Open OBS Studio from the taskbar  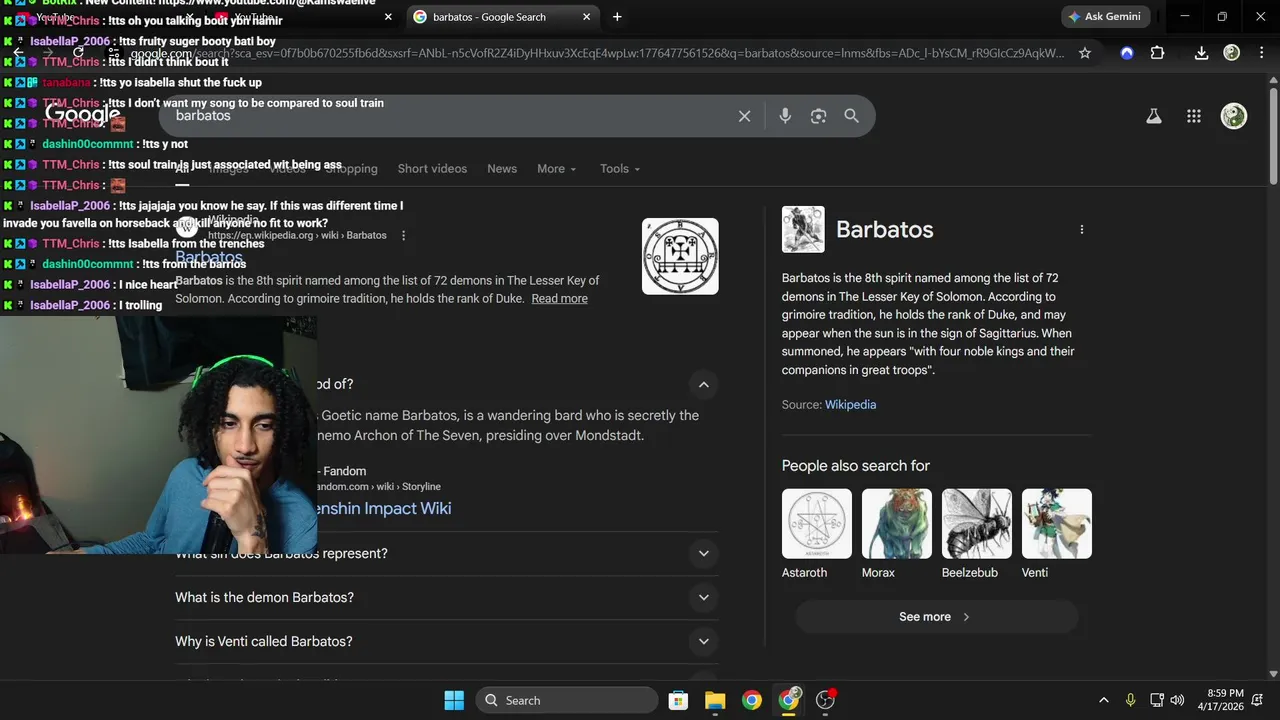tap(826, 700)
